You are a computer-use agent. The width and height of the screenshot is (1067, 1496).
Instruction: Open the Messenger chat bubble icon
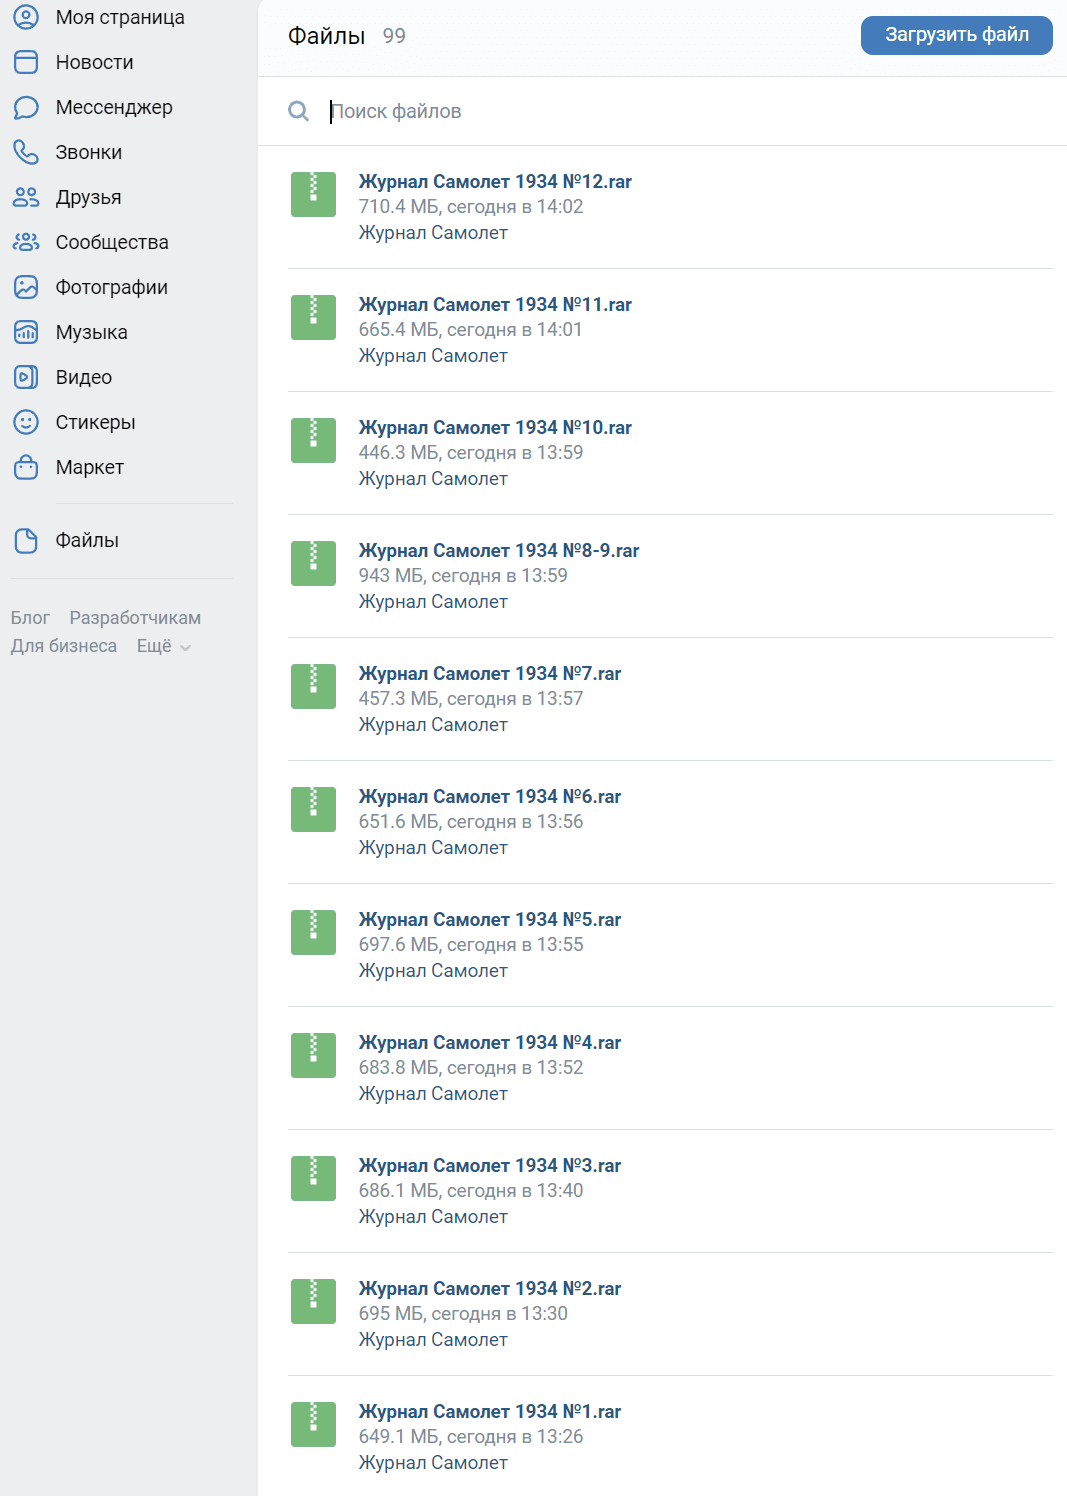pyautogui.click(x=26, y=107)
